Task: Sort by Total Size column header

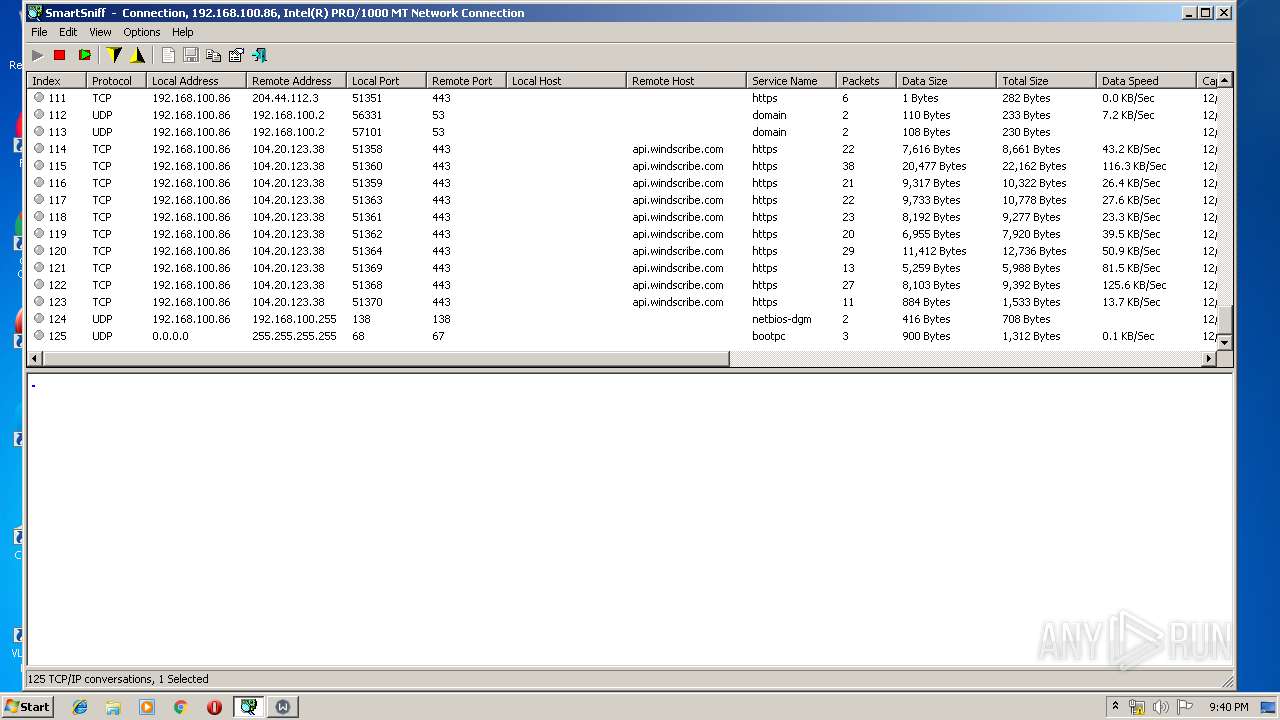Action: pos(1046,81)
